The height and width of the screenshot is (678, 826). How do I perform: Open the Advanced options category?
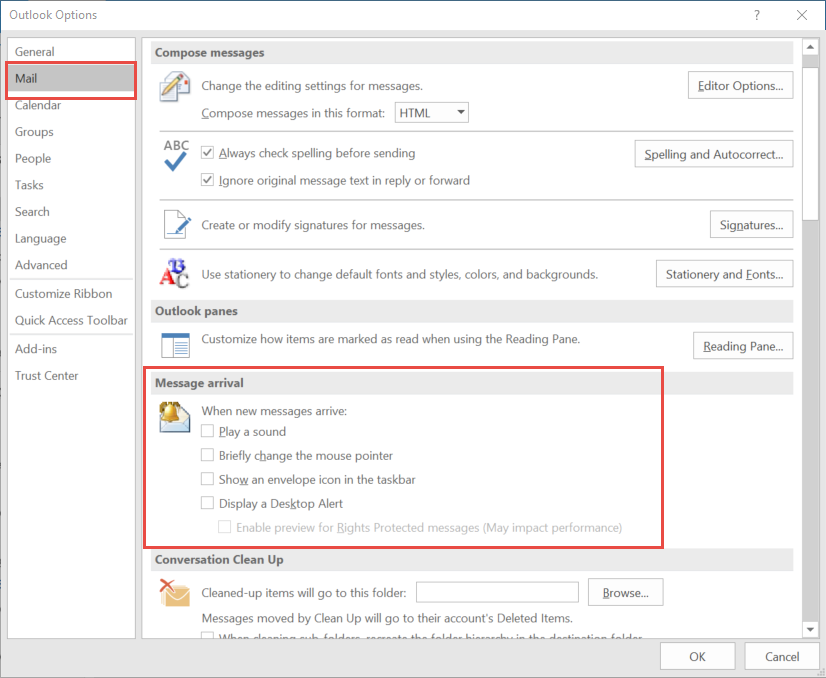pyautogui.click(x=71, y=265)
